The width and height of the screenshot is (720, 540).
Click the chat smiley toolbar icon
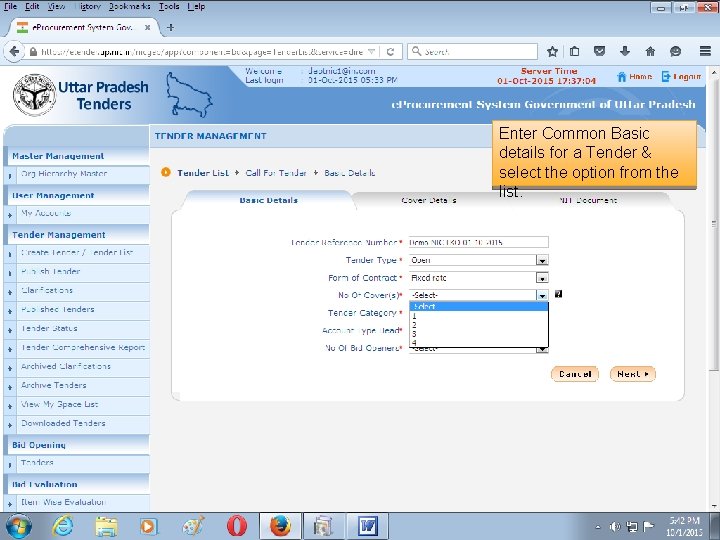[675, 51]
